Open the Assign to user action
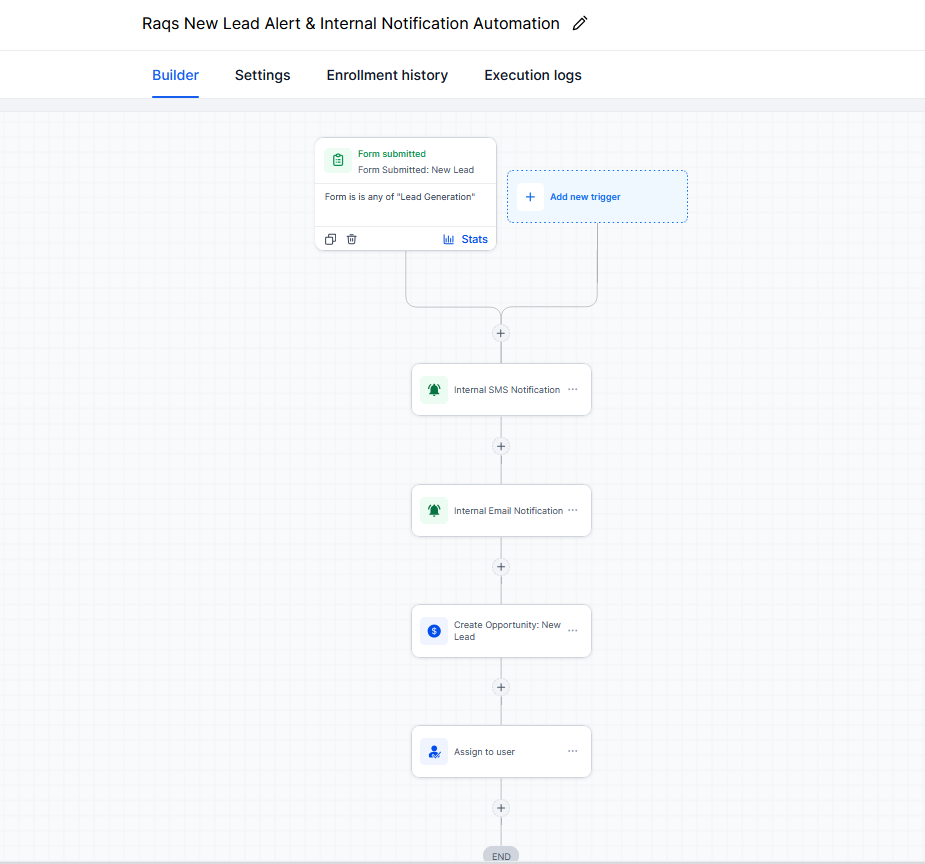The width and height of the screenshot is (925, 864). (x=501, y=751)
